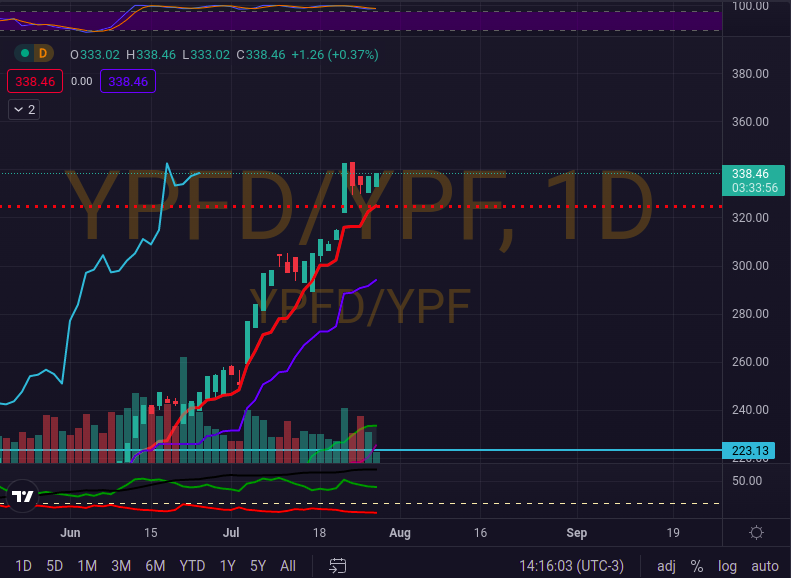
Task: Select the 6M date range
Action: pyautogui.click(x=155, y=566)
